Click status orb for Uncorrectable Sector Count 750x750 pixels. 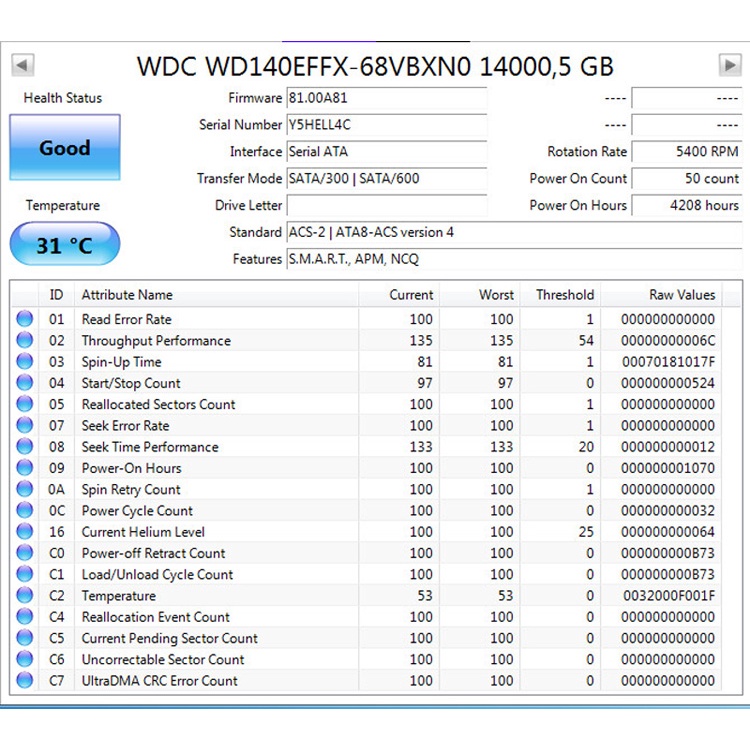pos(25,659)
